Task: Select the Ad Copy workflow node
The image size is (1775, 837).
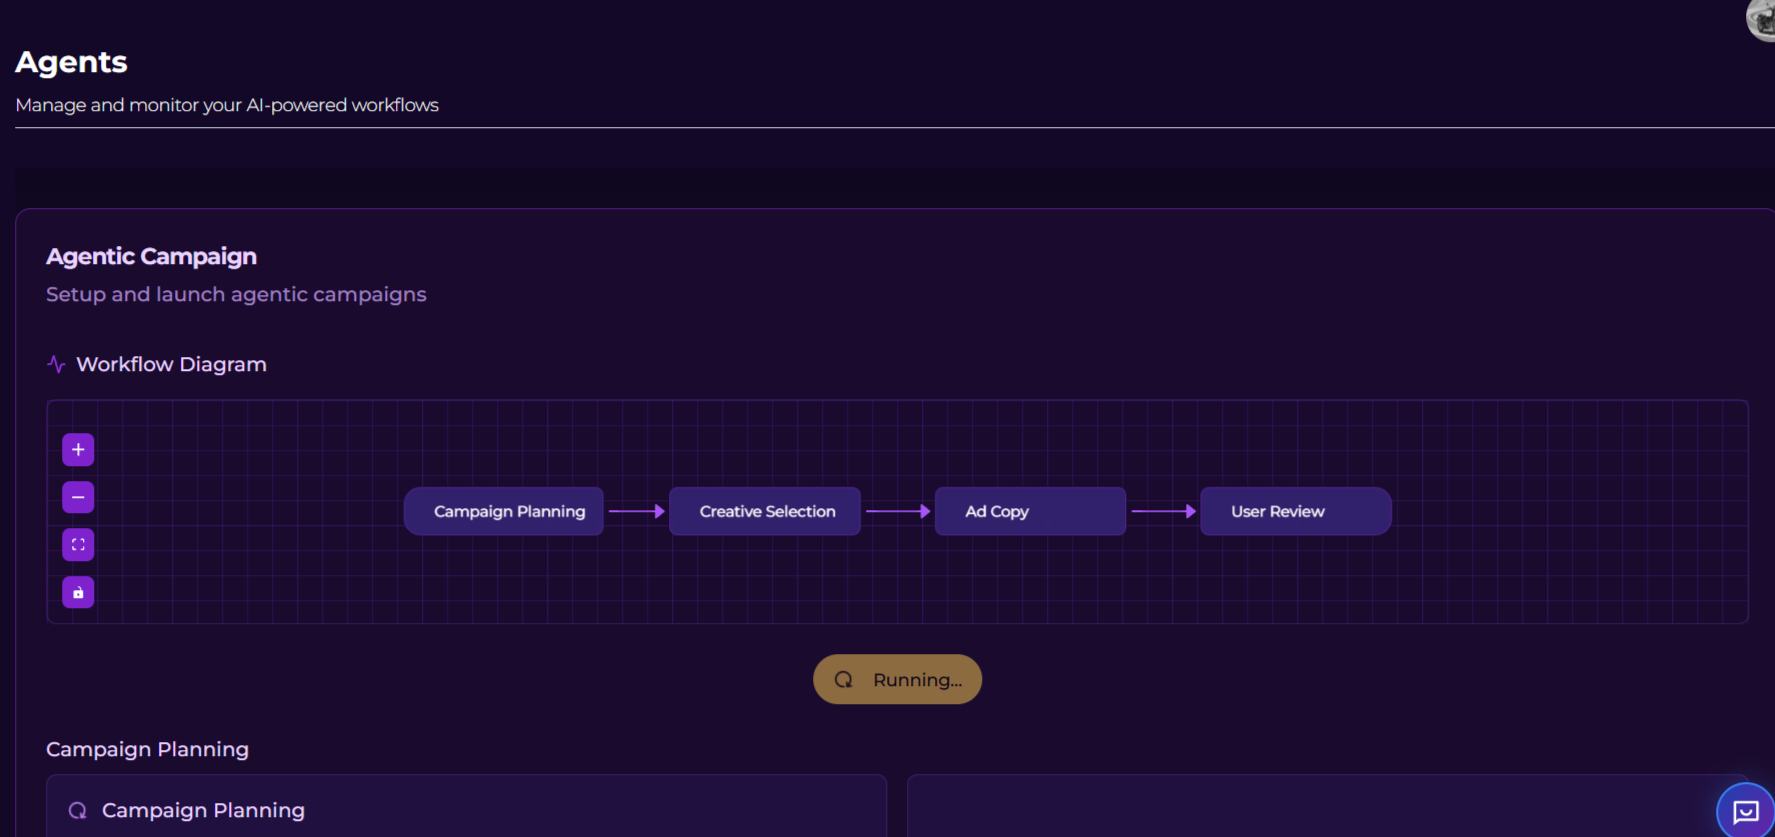Action: 1030,511
